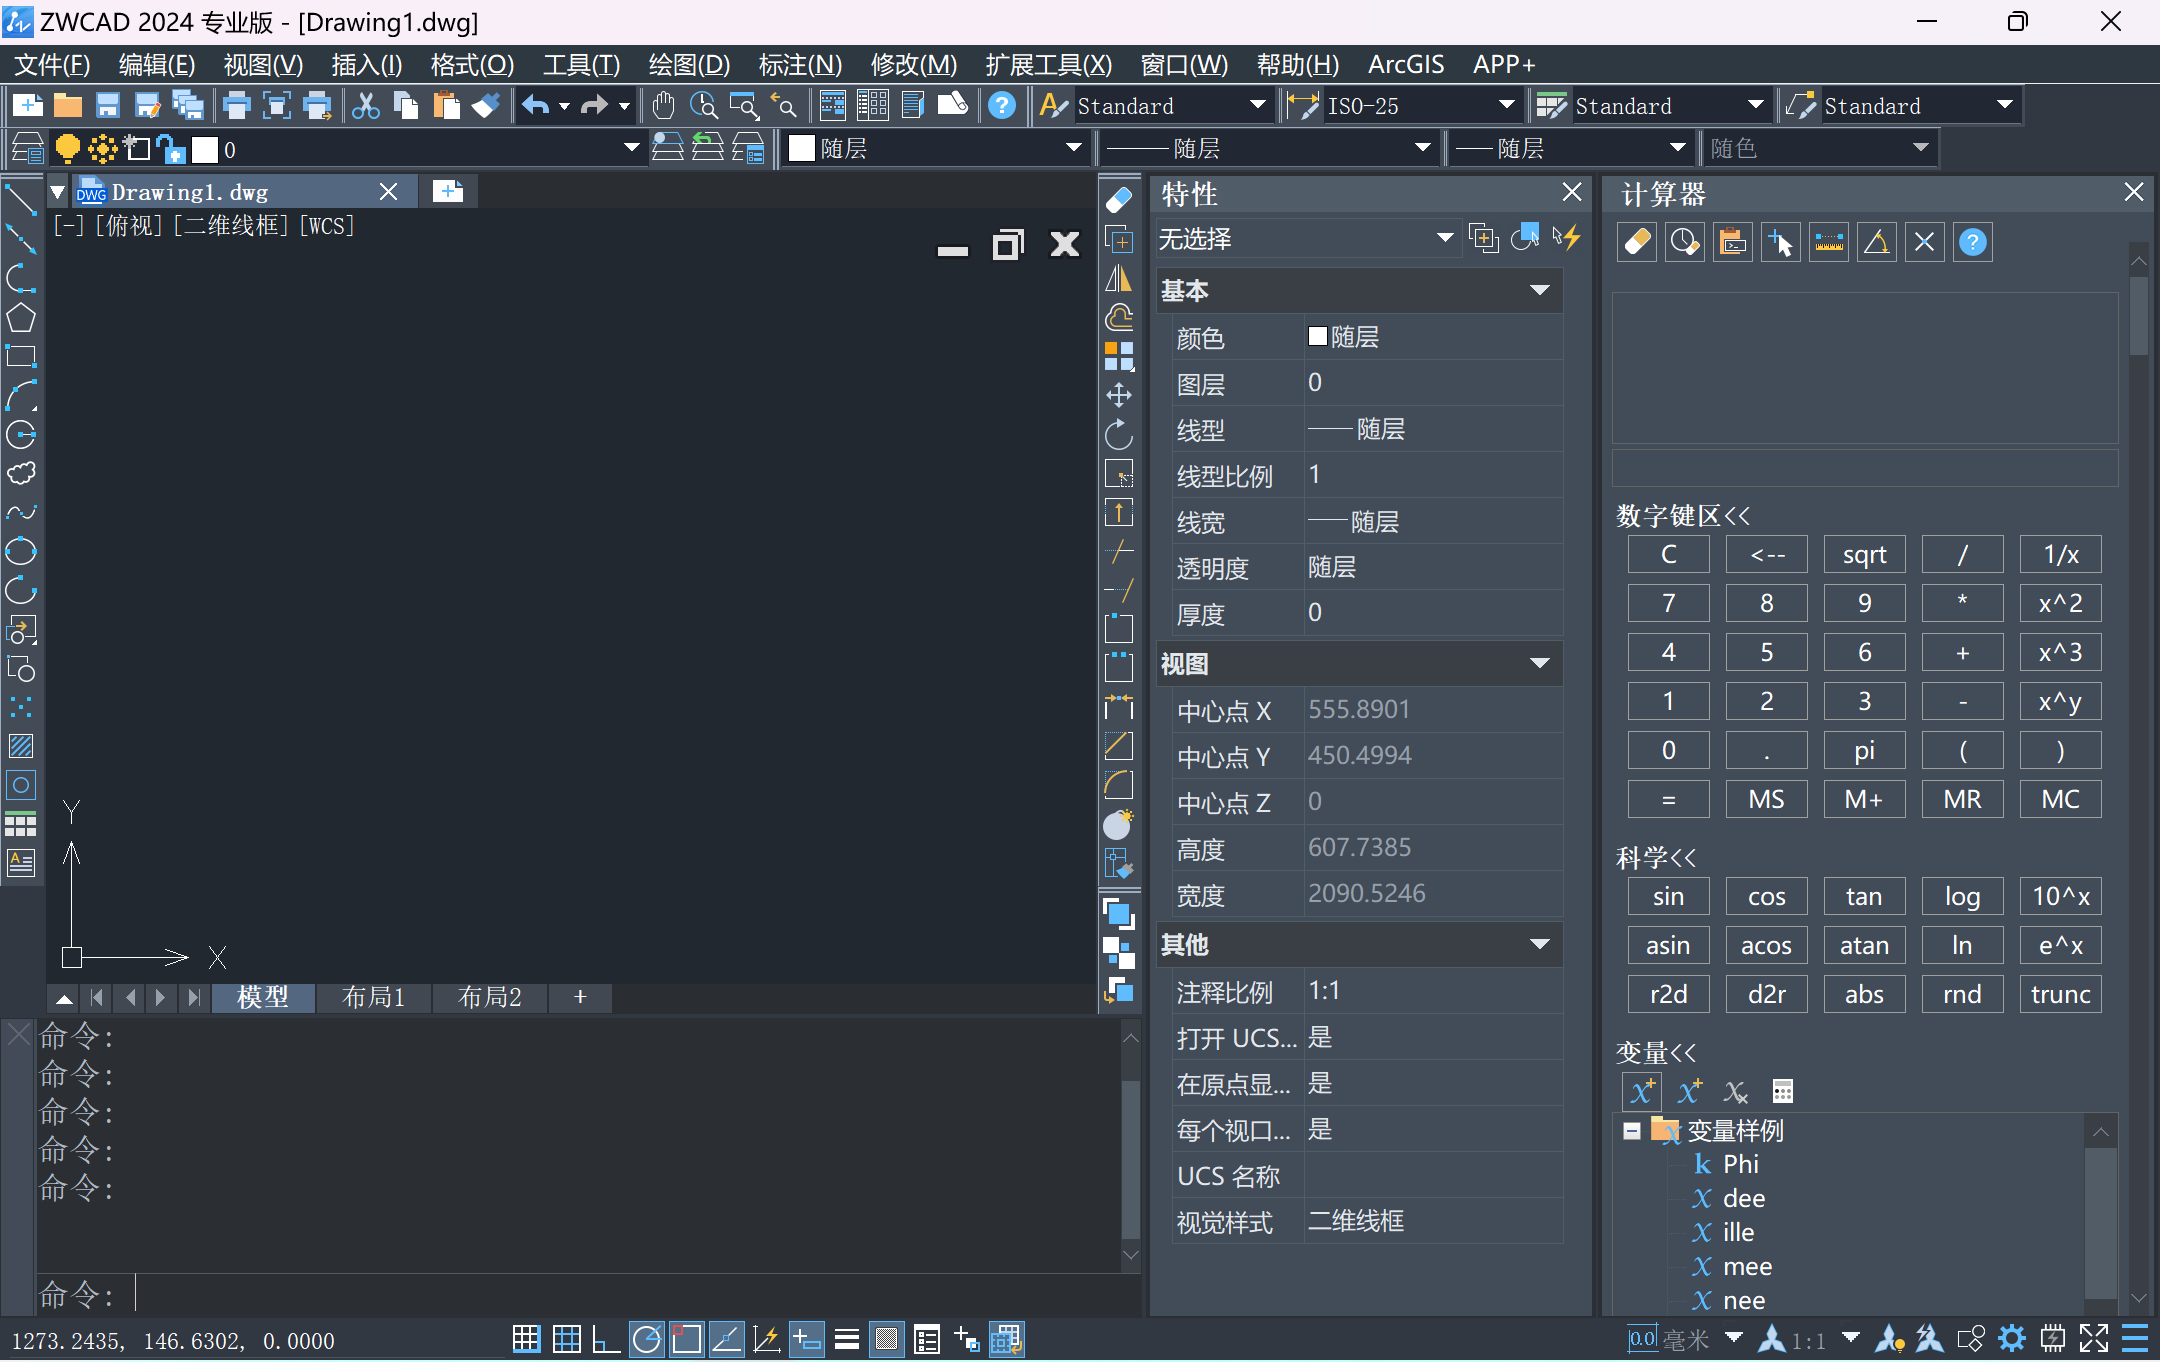This screenshot has height=1362, width=2160.
Task: Select the Erase tool in modify toolbar
Action: [x=1119, y=200]
